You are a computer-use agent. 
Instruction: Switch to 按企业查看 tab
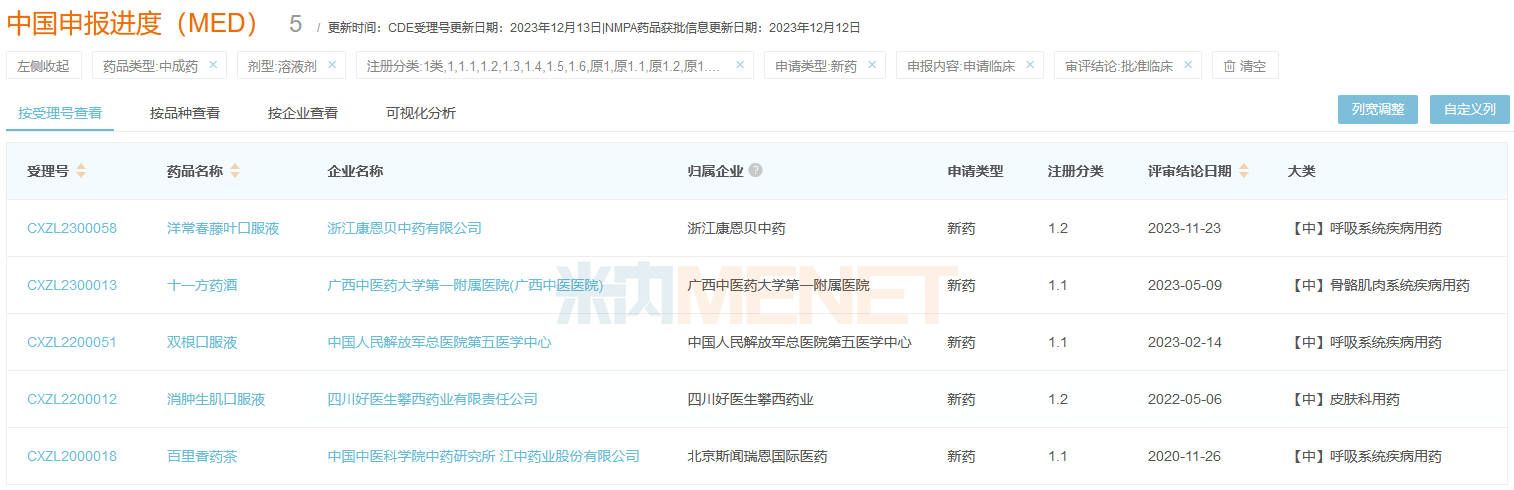pos(303,113)
